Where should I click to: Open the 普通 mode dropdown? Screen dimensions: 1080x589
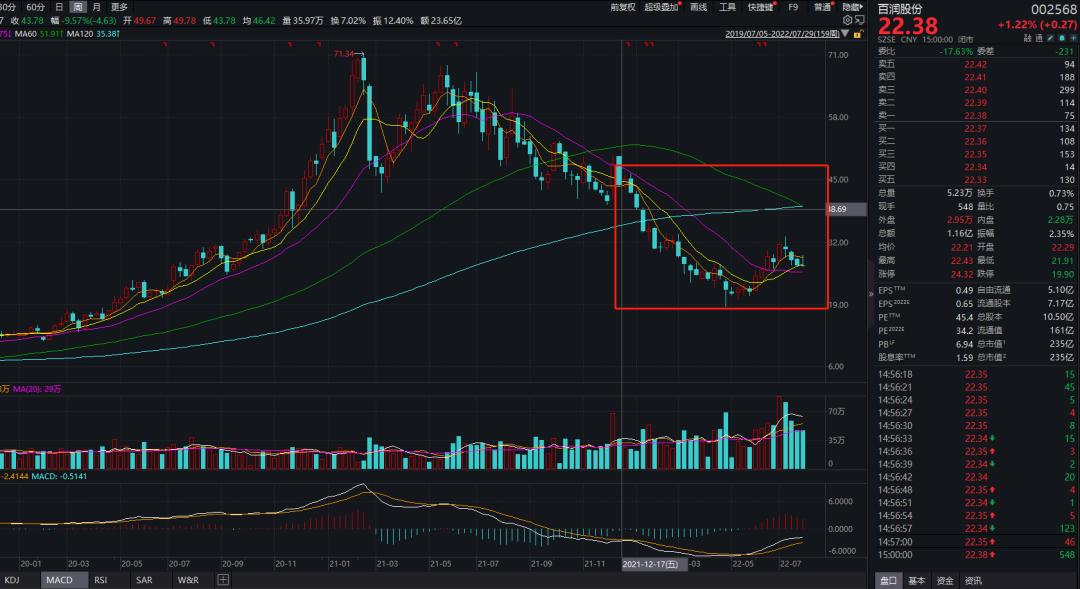823,7
